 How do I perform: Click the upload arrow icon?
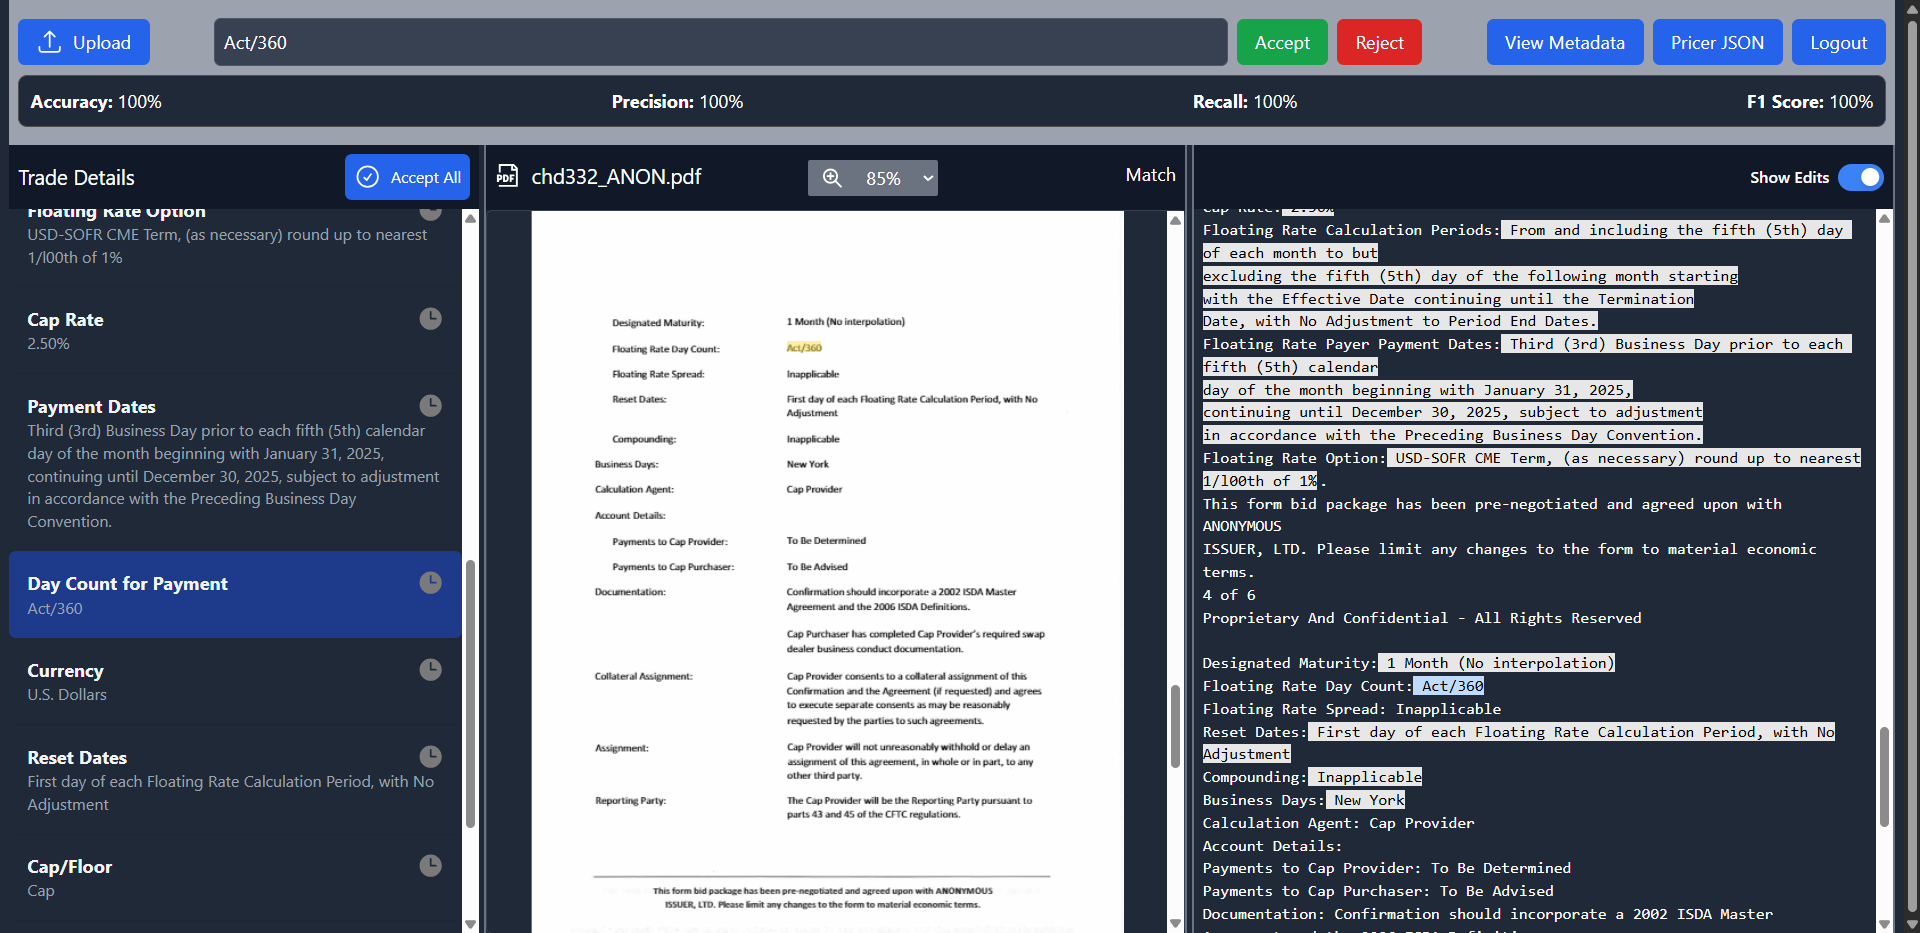(x=49, y=42)
